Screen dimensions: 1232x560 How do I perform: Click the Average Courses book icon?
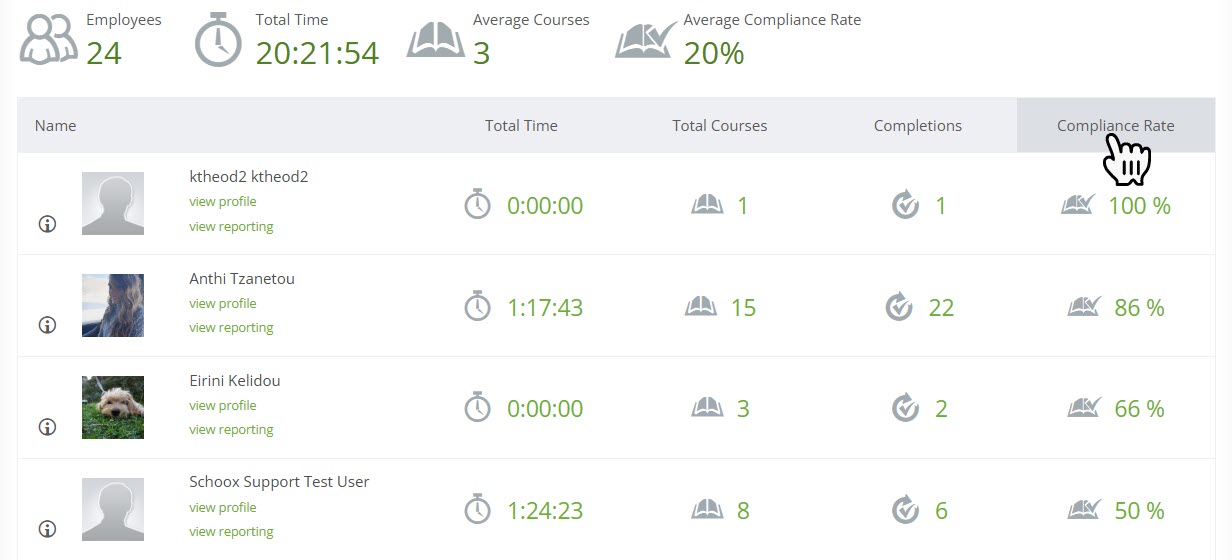pos(435,41)
